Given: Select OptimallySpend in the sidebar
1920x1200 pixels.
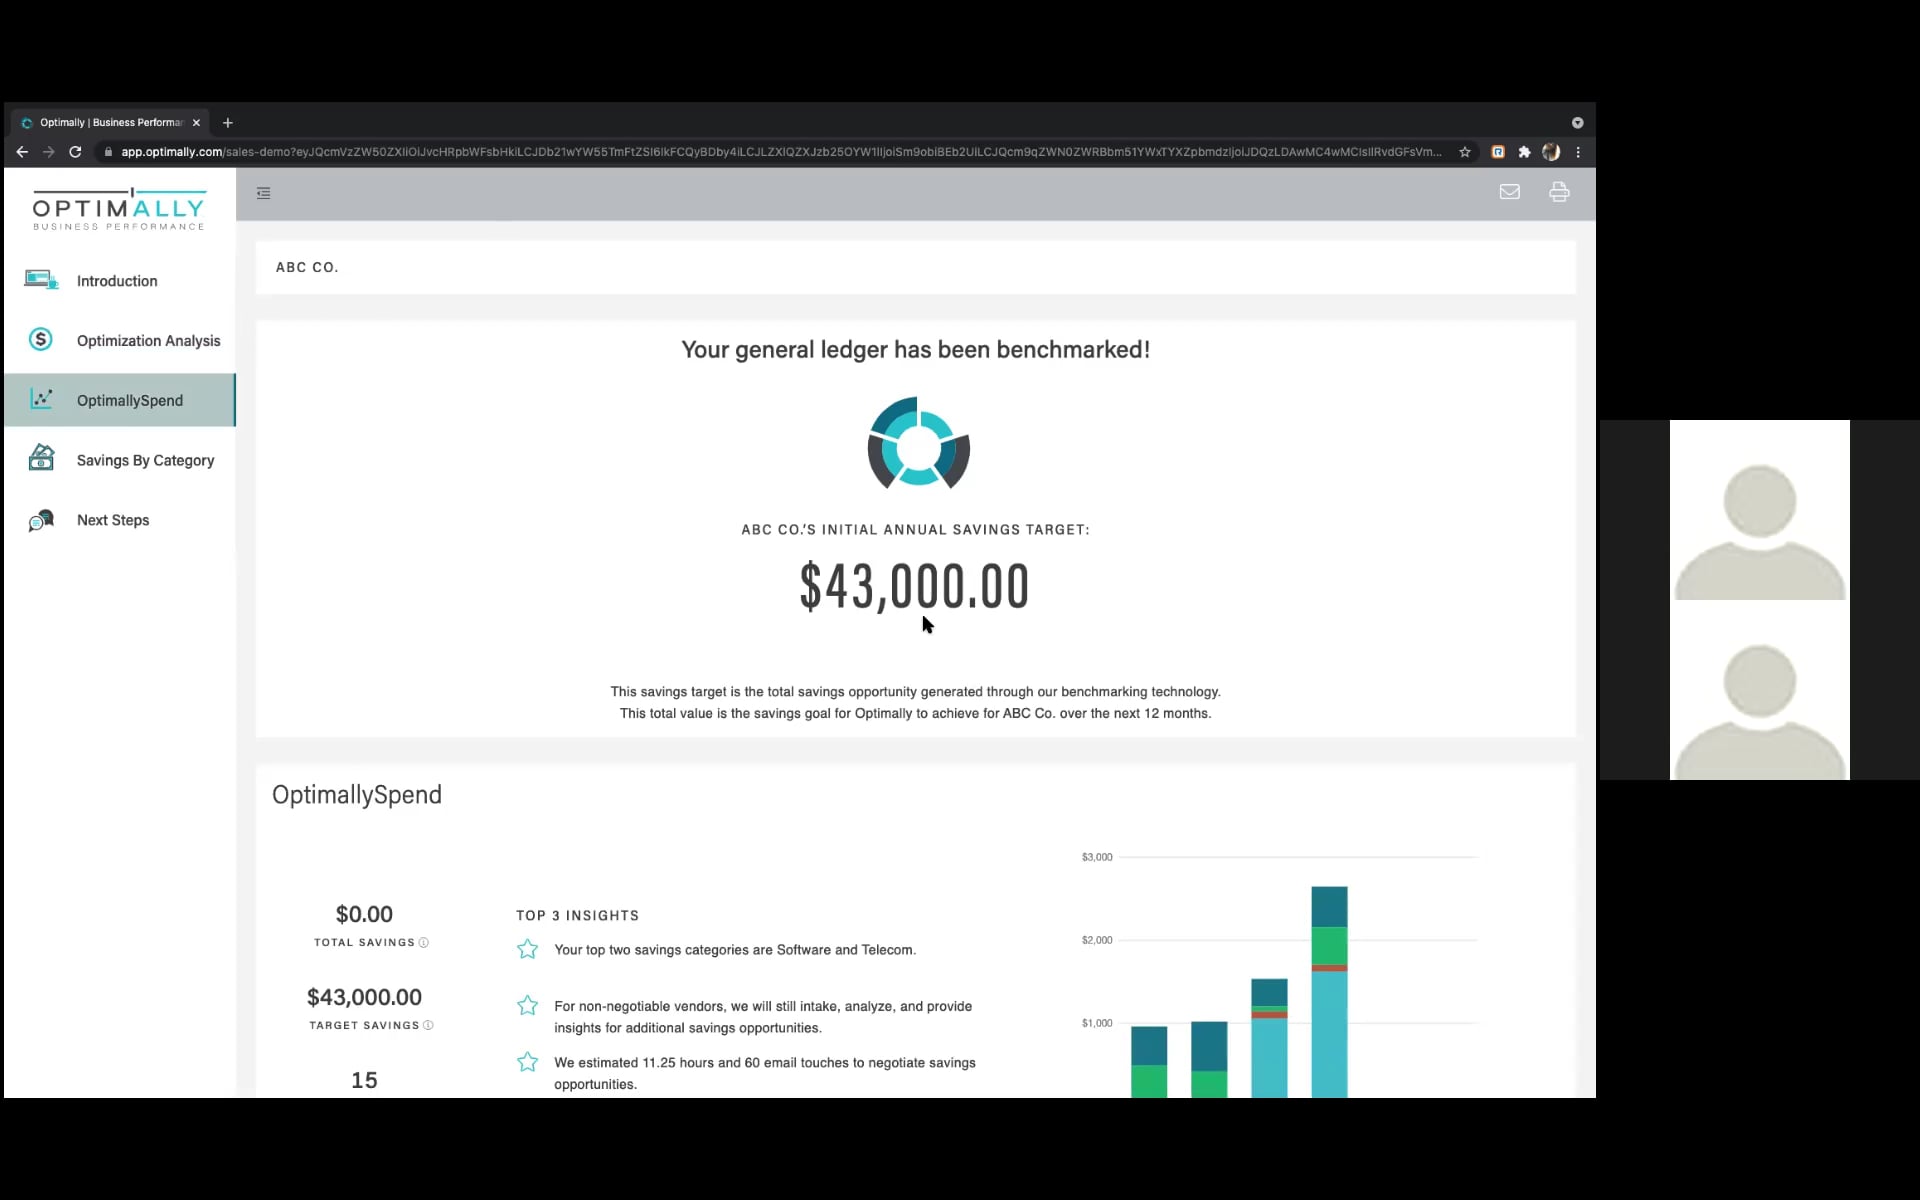Looking at the screenshot, I should point(120,400).
